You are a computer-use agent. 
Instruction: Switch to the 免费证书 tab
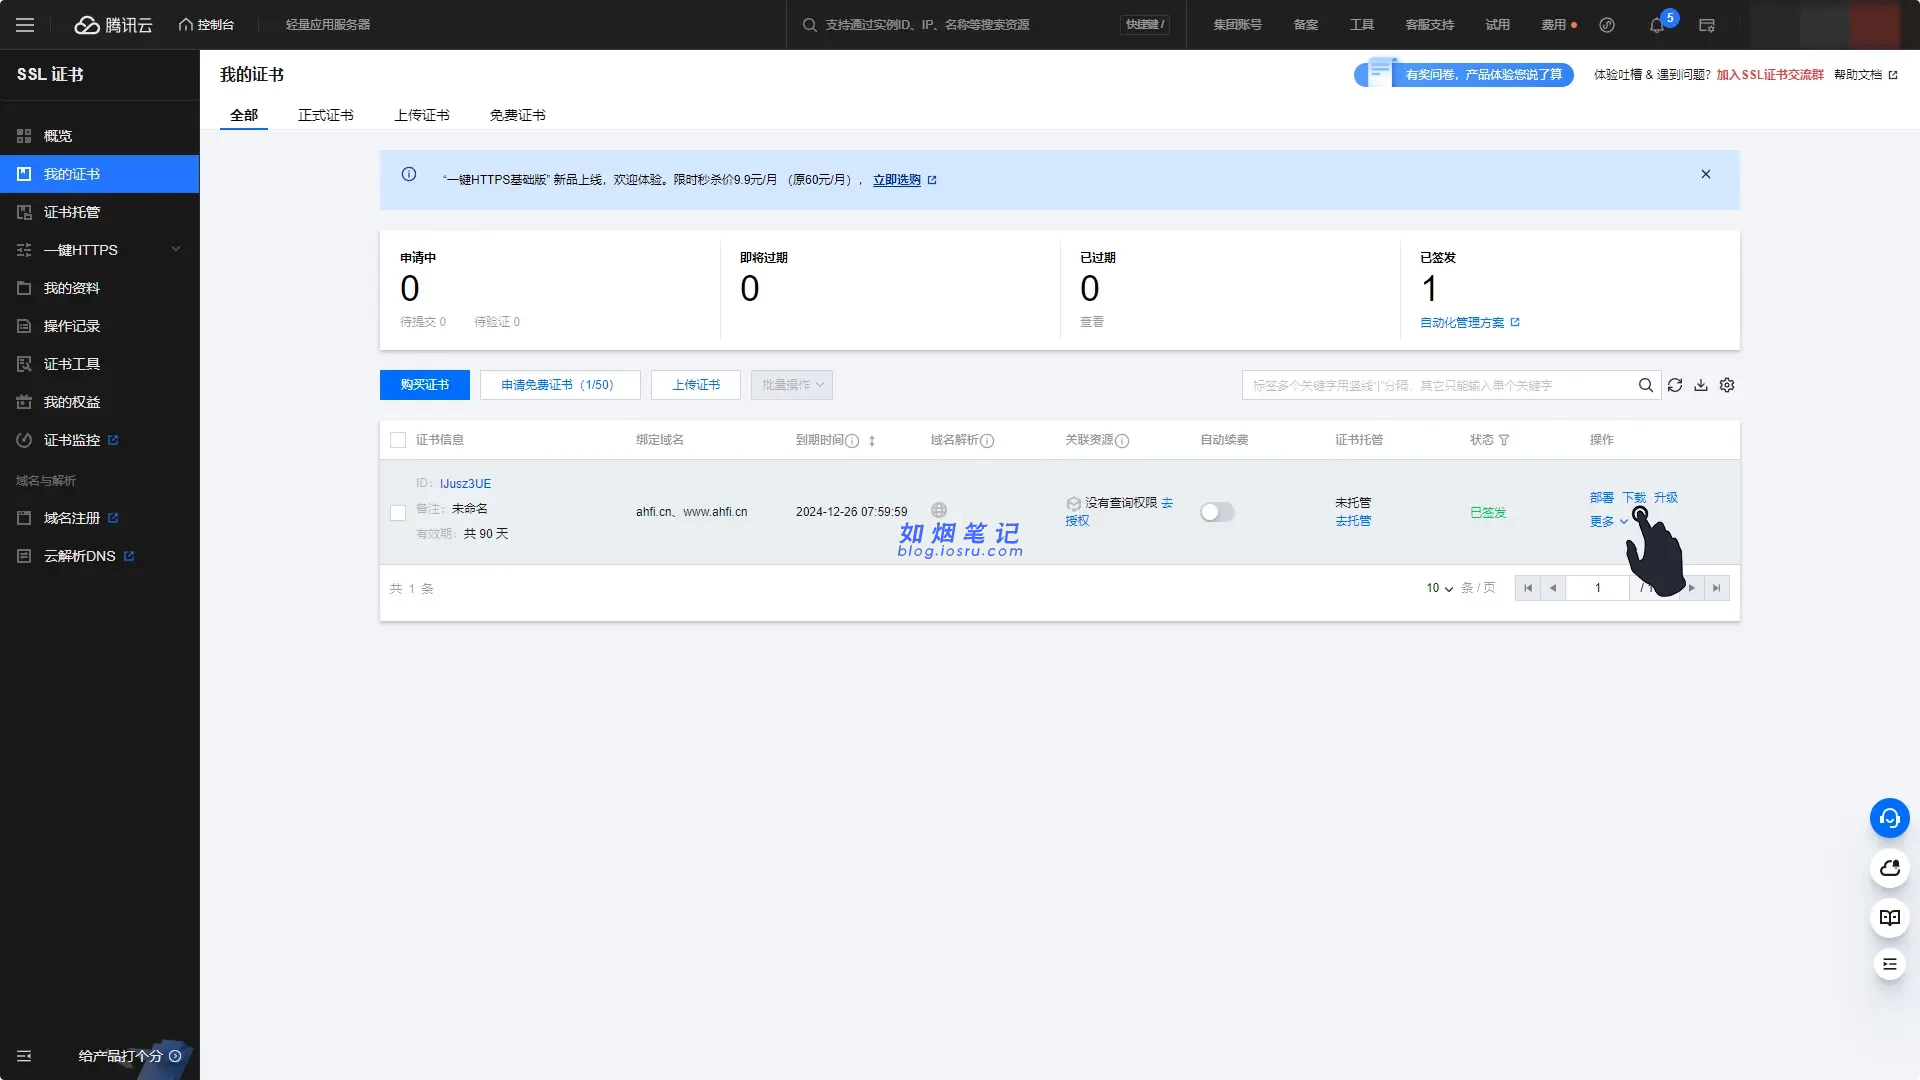coord(518,115)
